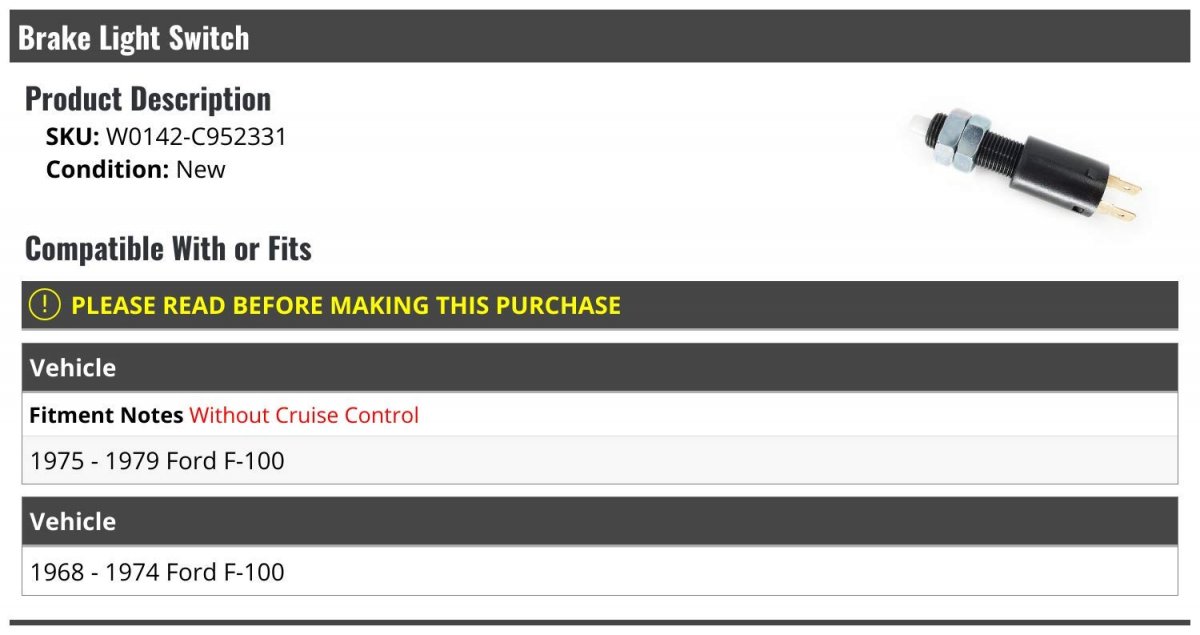Click the white plunger tip of the switch
This screenshot has width=1200, height=635.
coord(918,125)
